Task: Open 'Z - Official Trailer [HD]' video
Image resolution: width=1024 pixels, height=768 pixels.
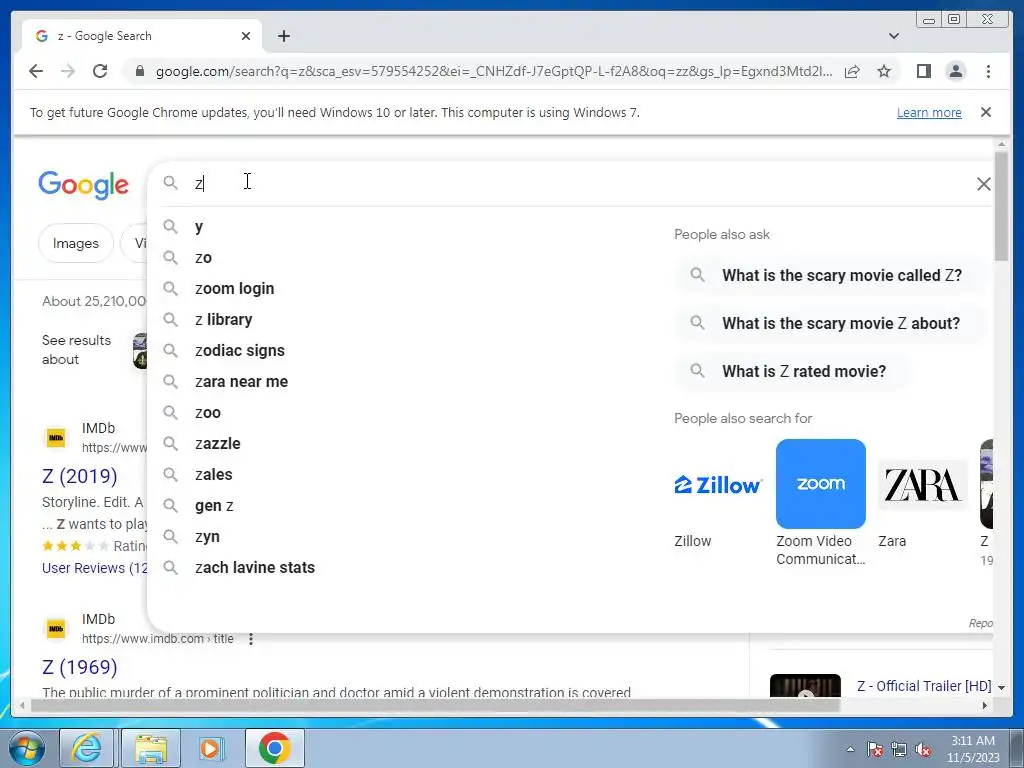Action: 923,686
